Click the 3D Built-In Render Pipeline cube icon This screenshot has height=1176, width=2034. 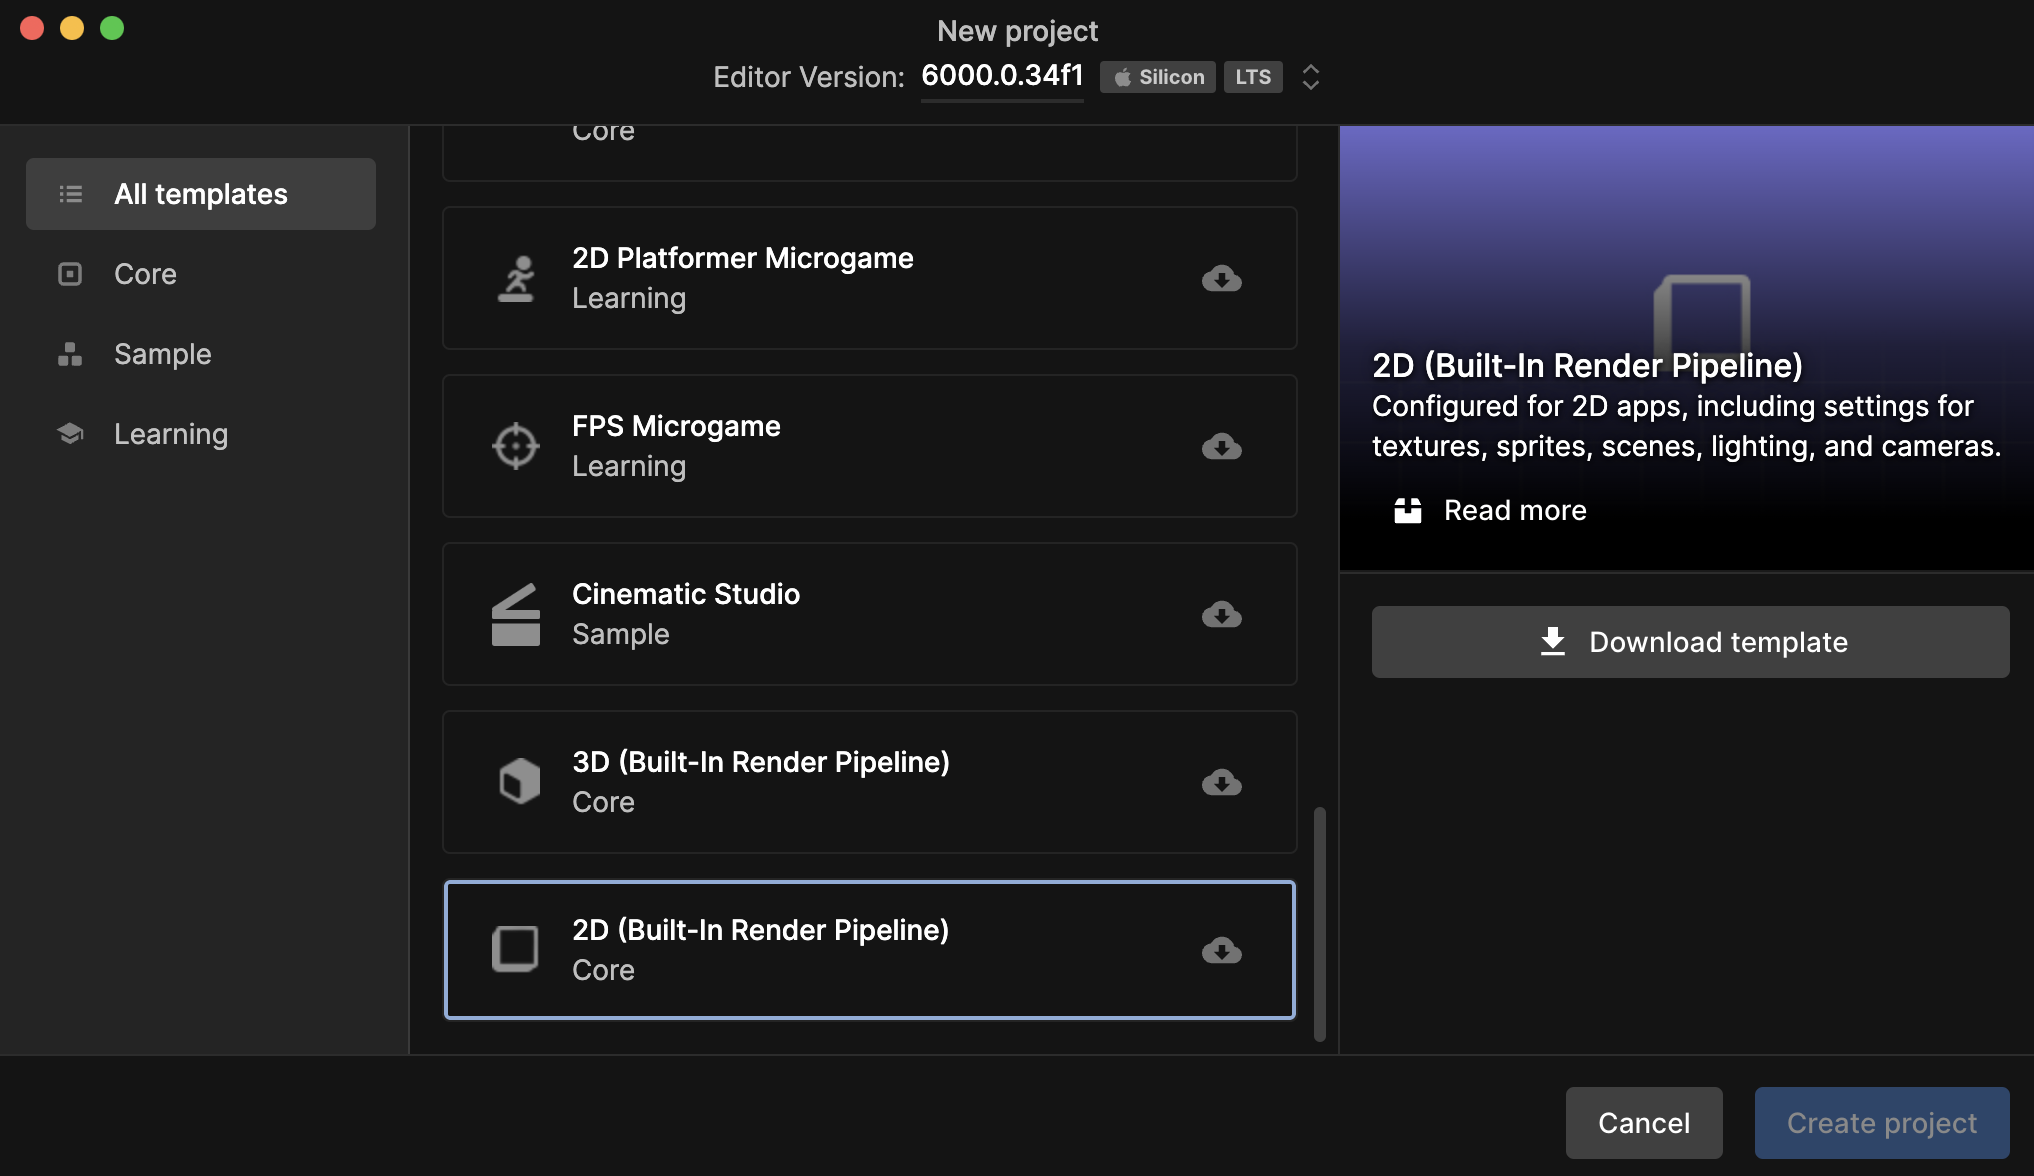pyautogui.click(x=519, y=781)
